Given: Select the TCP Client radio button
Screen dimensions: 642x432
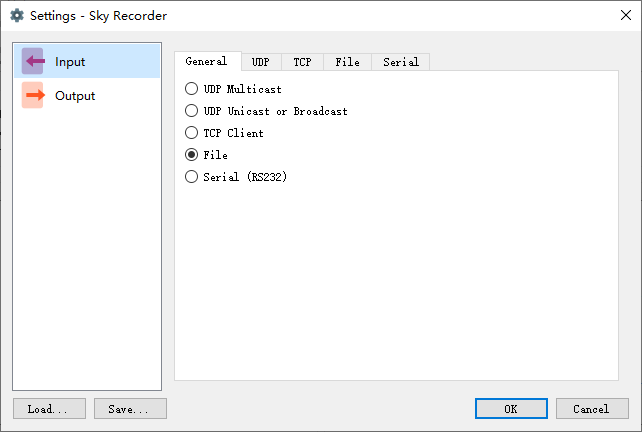Looking at the screenshot, I should 191,133.
